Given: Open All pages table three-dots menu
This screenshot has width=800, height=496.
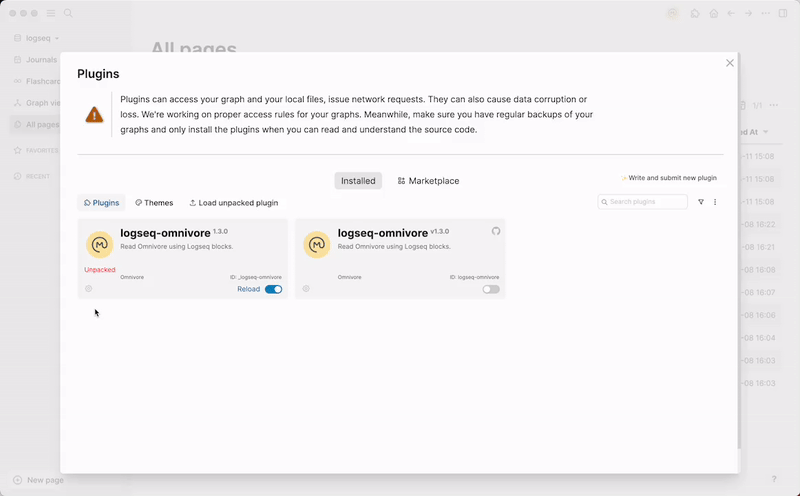Looking at the screenshot, I should point(774,105).
